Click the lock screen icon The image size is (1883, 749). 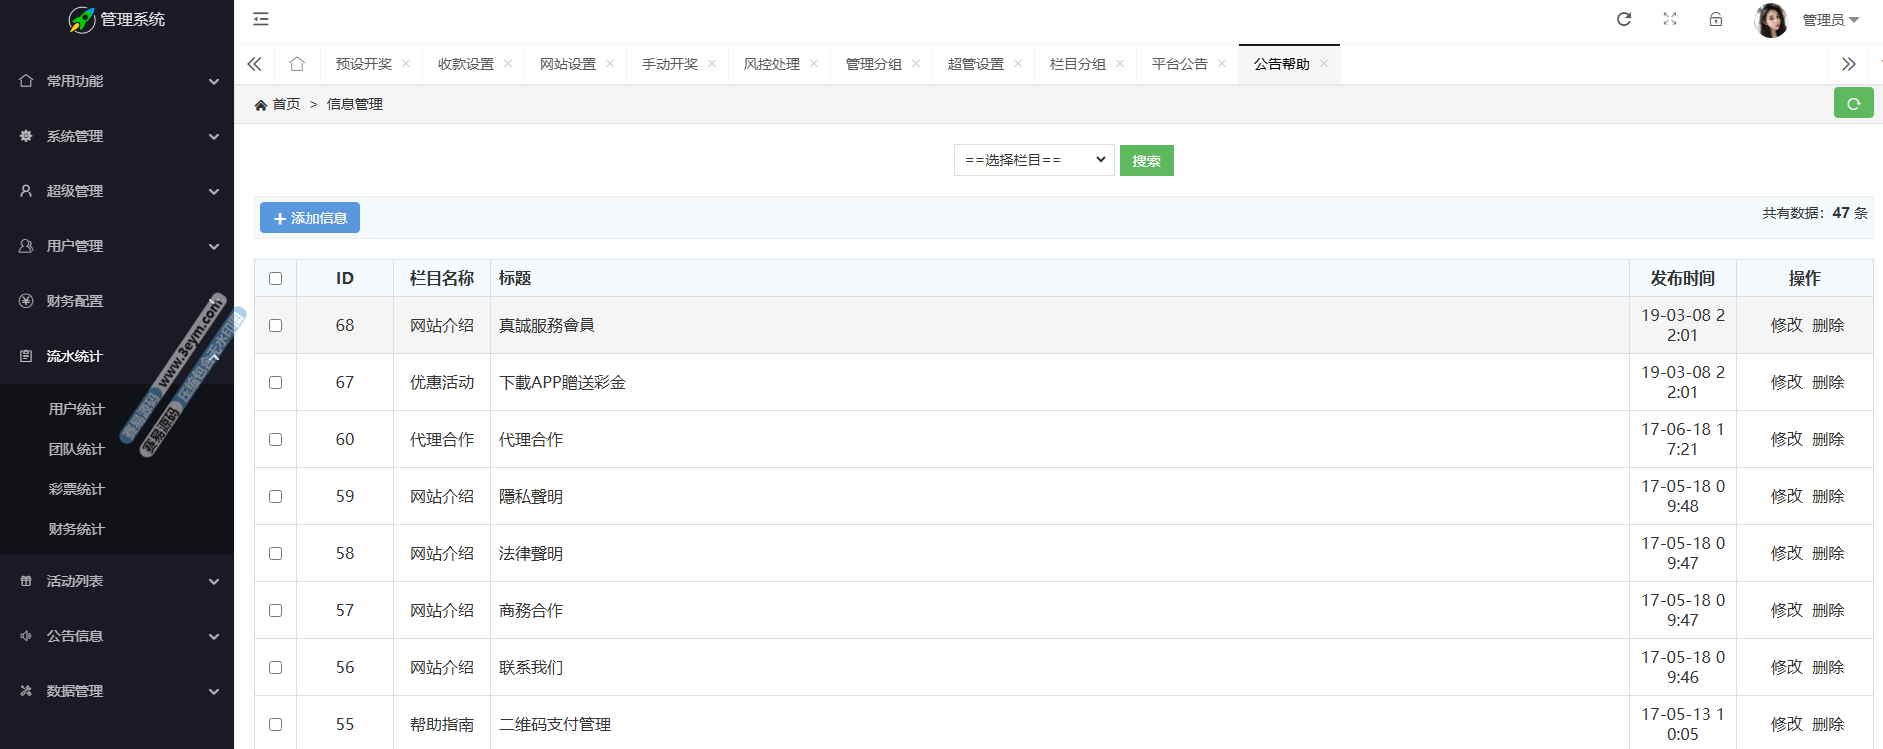coord(1716,19)
